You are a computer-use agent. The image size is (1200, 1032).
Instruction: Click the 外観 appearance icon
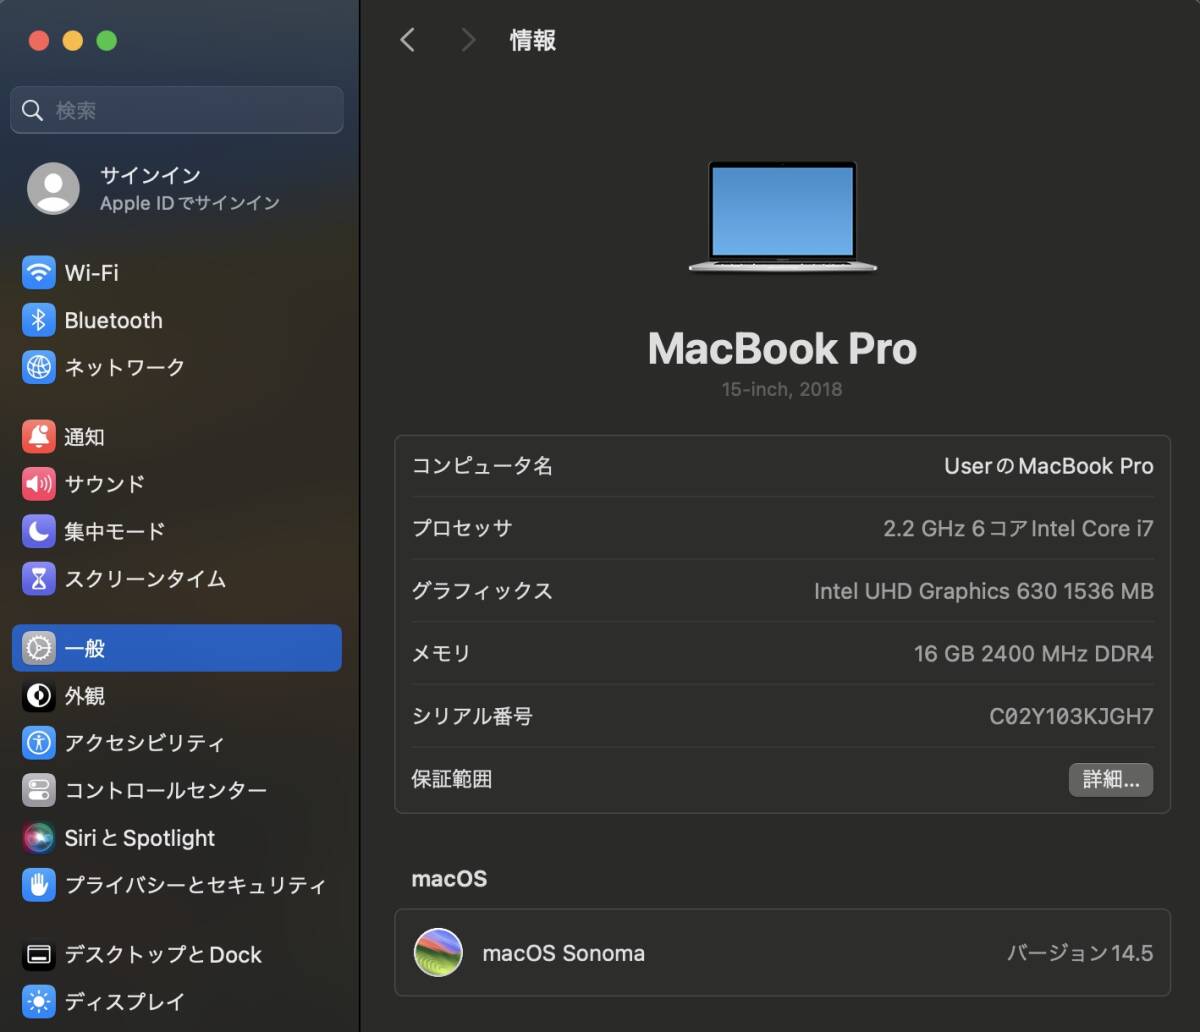(x=39, y=696)
